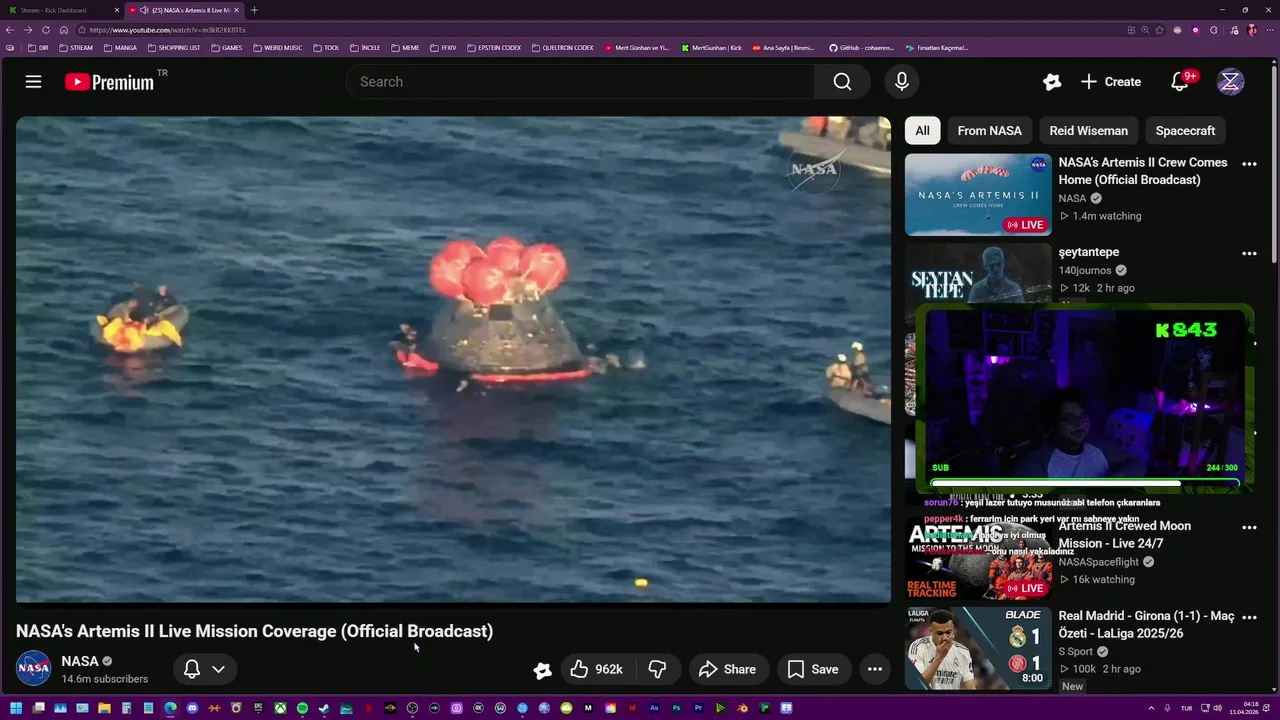Like the video with thumbs up
Screen dimensions: 1280x720
(595, 669)
